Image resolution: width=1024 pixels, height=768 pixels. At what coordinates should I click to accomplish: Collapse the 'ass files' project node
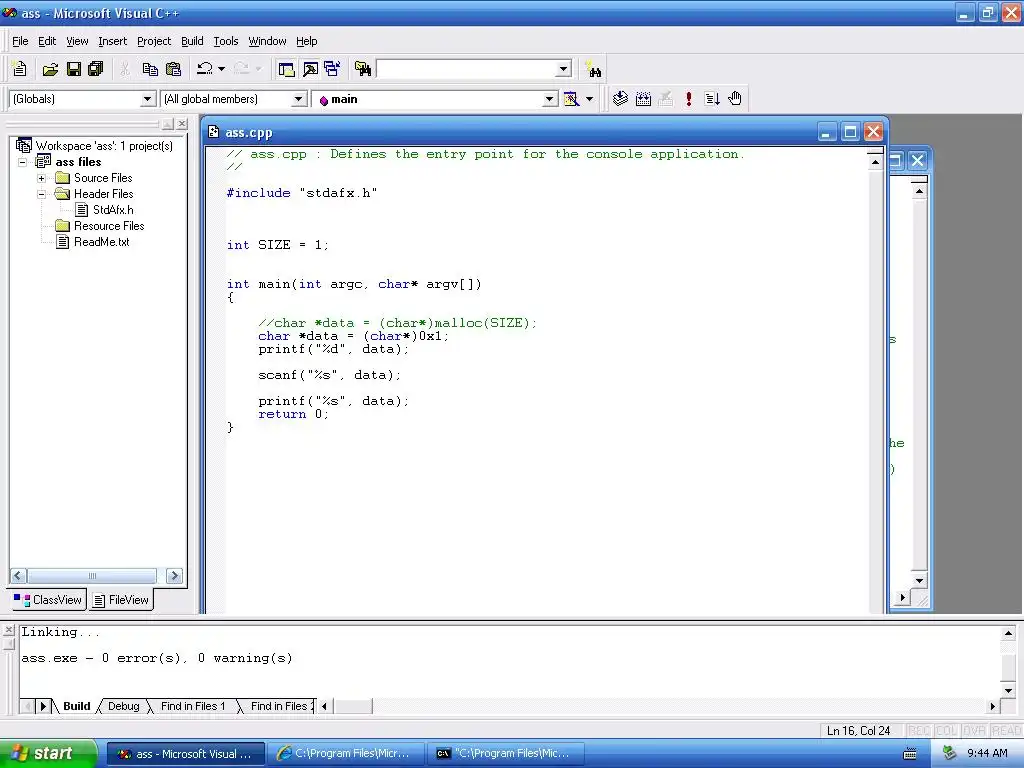coord(23,162)
